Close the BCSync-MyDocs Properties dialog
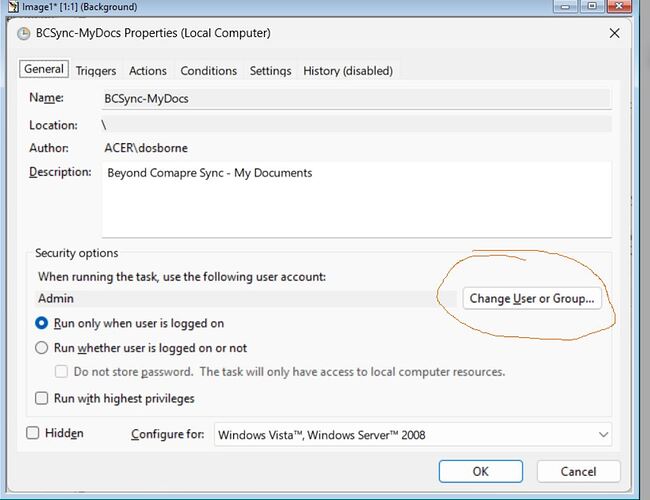Image resolution: width=650 pixels, height=500 pixels. [614, 33]
